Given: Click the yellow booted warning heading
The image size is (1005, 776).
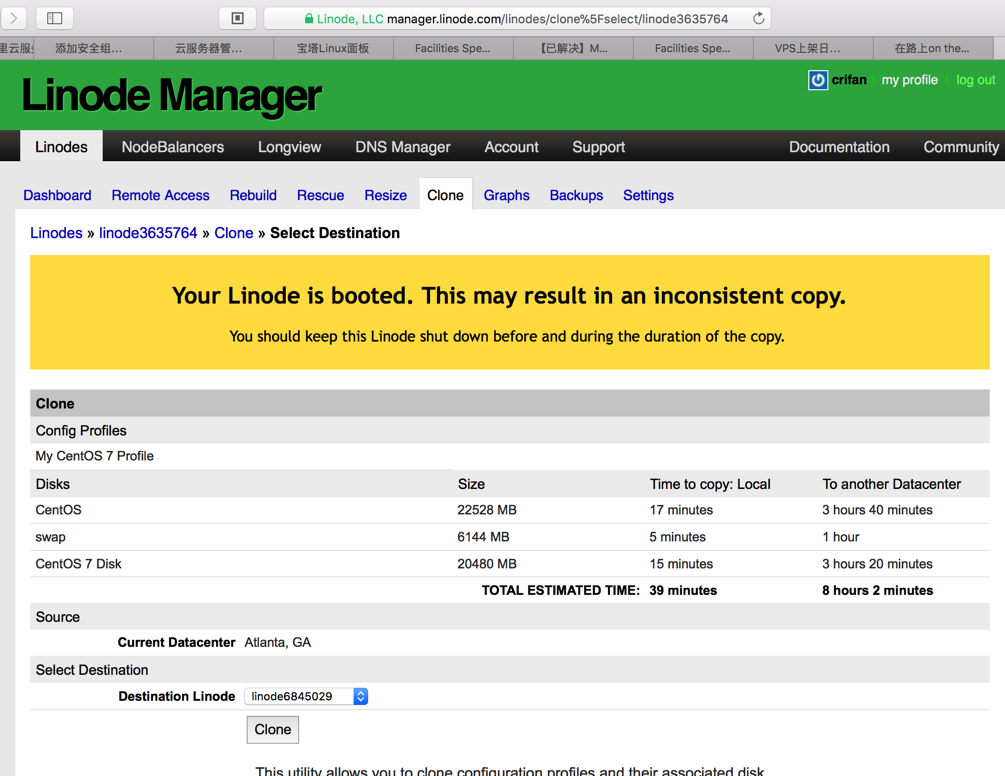Looking at the screenshot, I should pyautogui.click(x=509, y=295).
